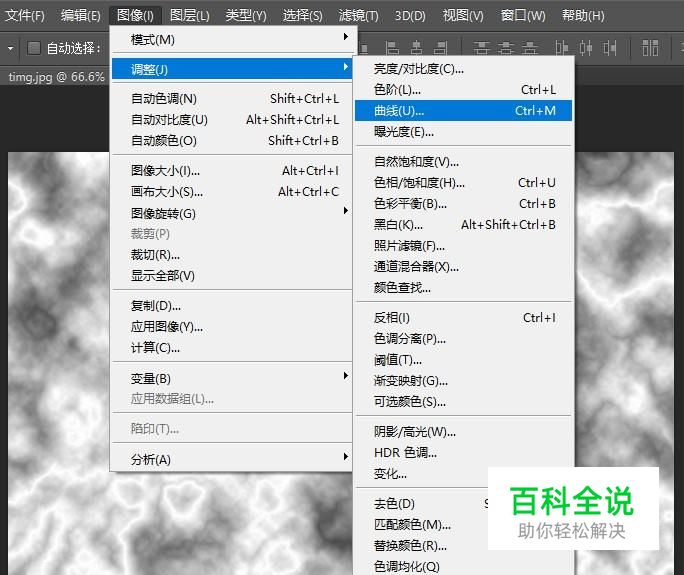
Task: Toggle the 自动选择 checkbox
Action: coord(34,48)
